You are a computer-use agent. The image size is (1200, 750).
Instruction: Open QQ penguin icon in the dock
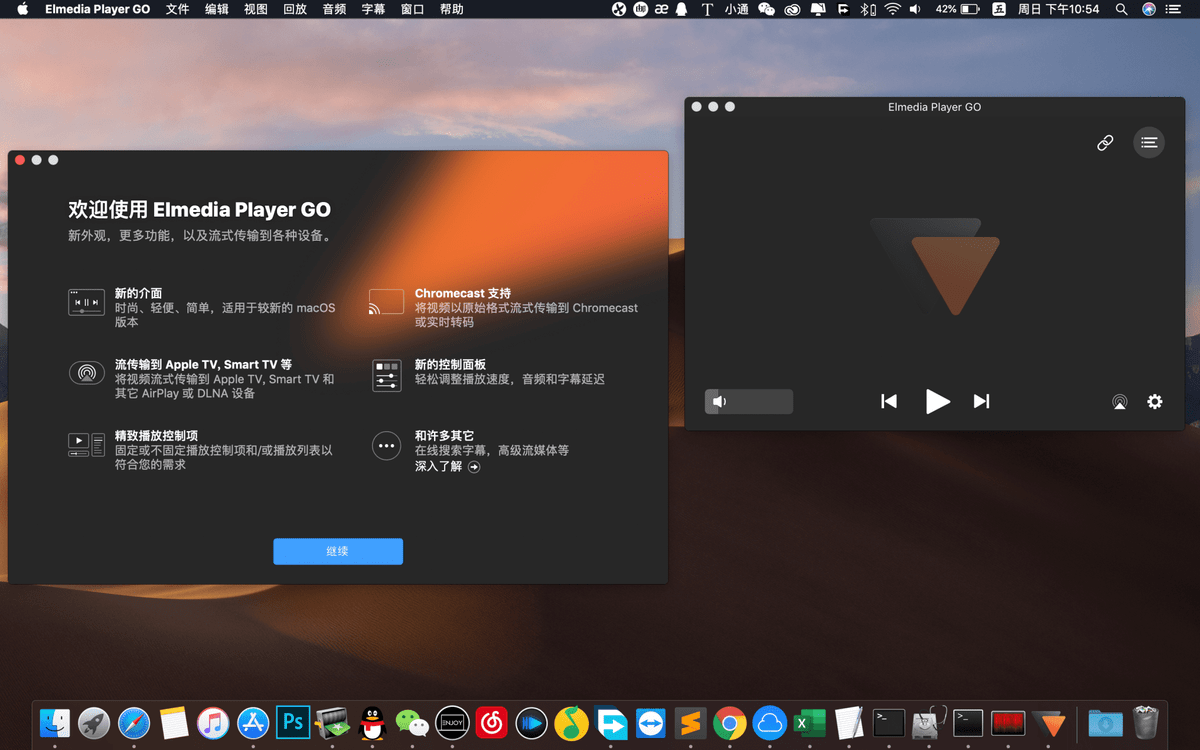click(x=372, y=722)
